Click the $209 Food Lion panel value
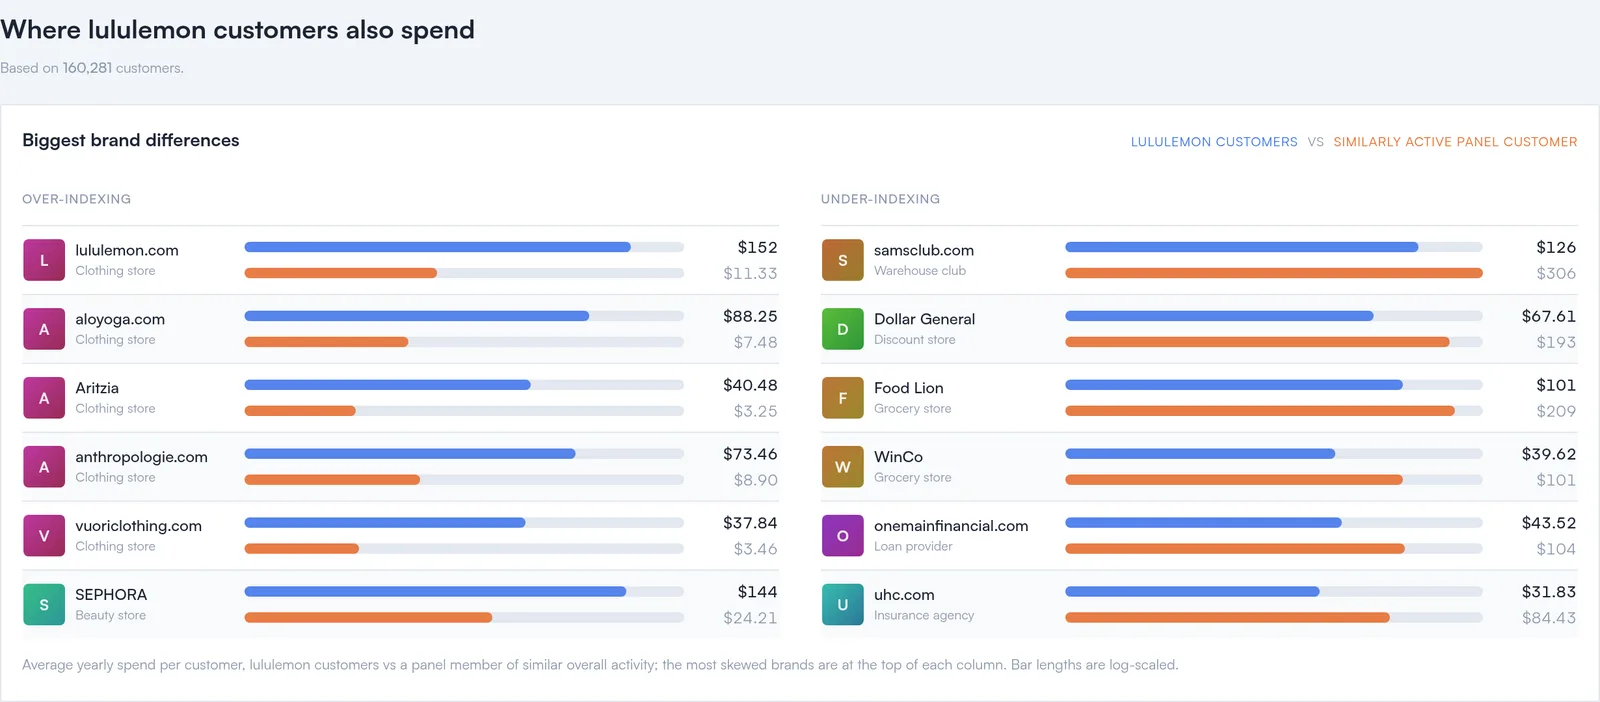The width and height of the screenshot is (1600, 702). coord(1556,411)
